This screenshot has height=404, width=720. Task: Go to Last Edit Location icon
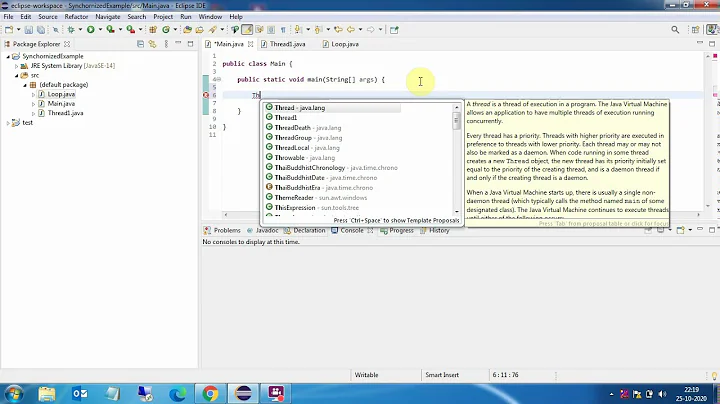coord(338,30)
